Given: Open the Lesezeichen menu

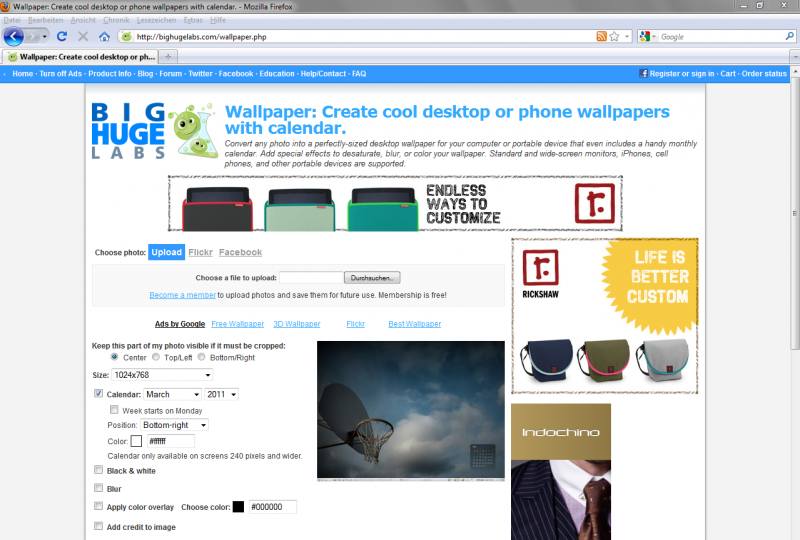Looking at the screenshot, I should 157,20.
